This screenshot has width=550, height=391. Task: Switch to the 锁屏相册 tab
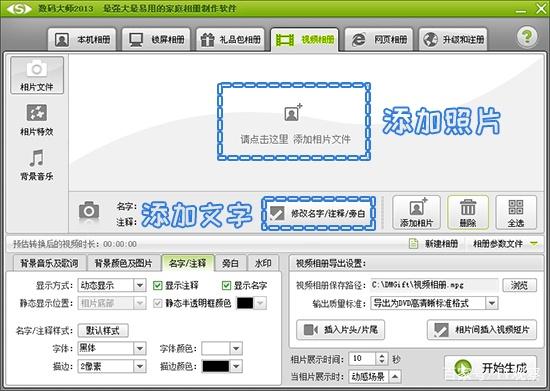point(156,40)
